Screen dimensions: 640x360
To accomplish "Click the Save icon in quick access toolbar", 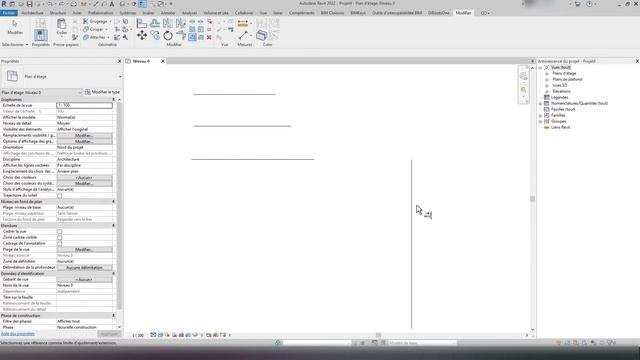I will click(x=29, y=4).
